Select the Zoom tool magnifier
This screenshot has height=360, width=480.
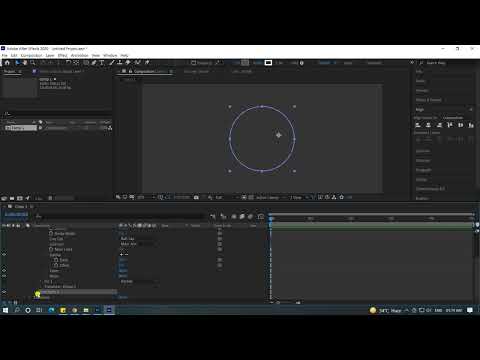tap(33, 63)
